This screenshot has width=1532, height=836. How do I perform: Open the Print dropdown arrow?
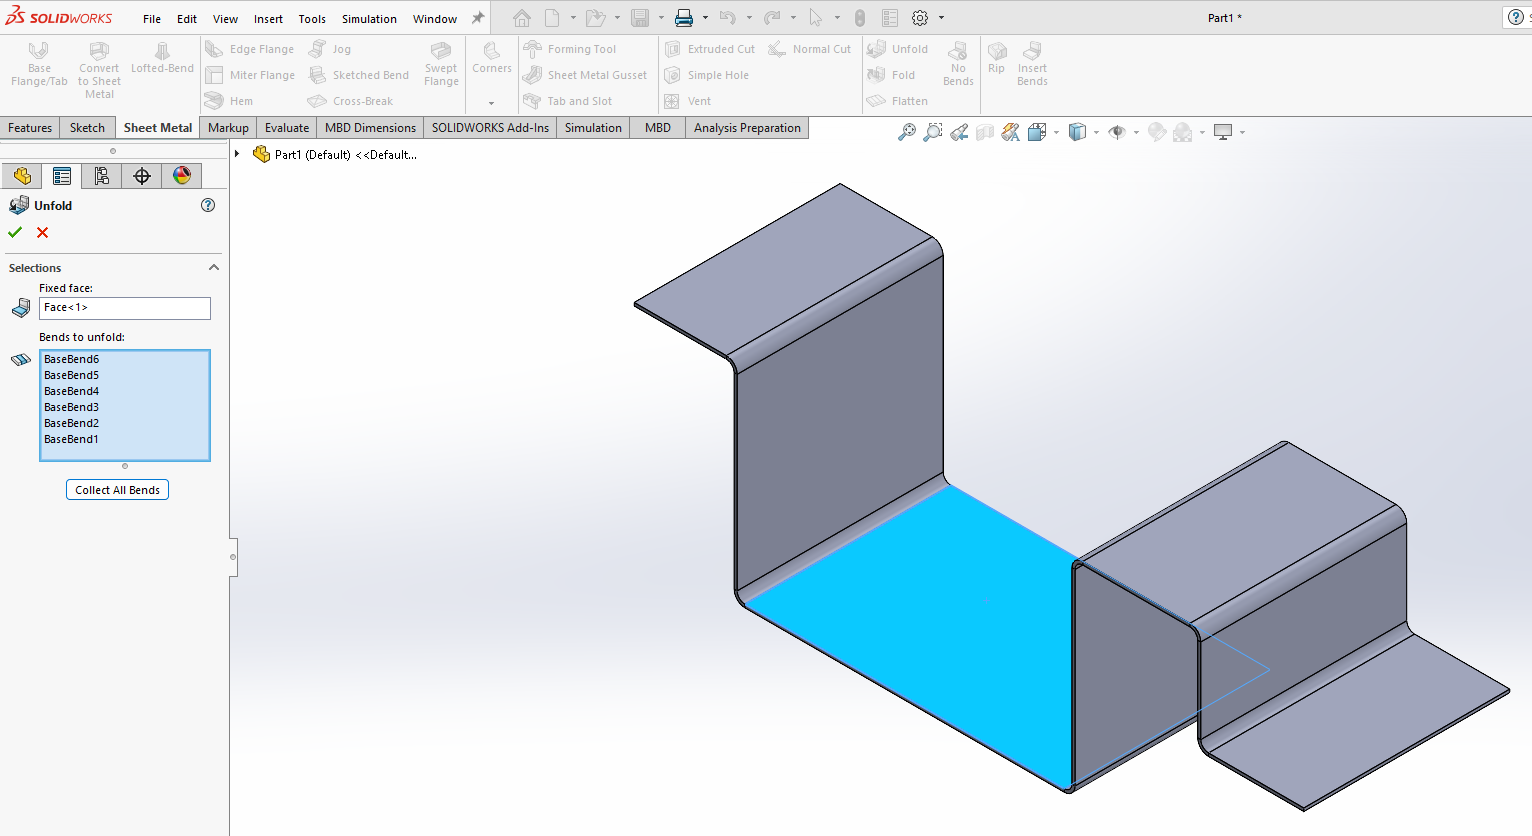pyautogui.click(x=705, y=18)
